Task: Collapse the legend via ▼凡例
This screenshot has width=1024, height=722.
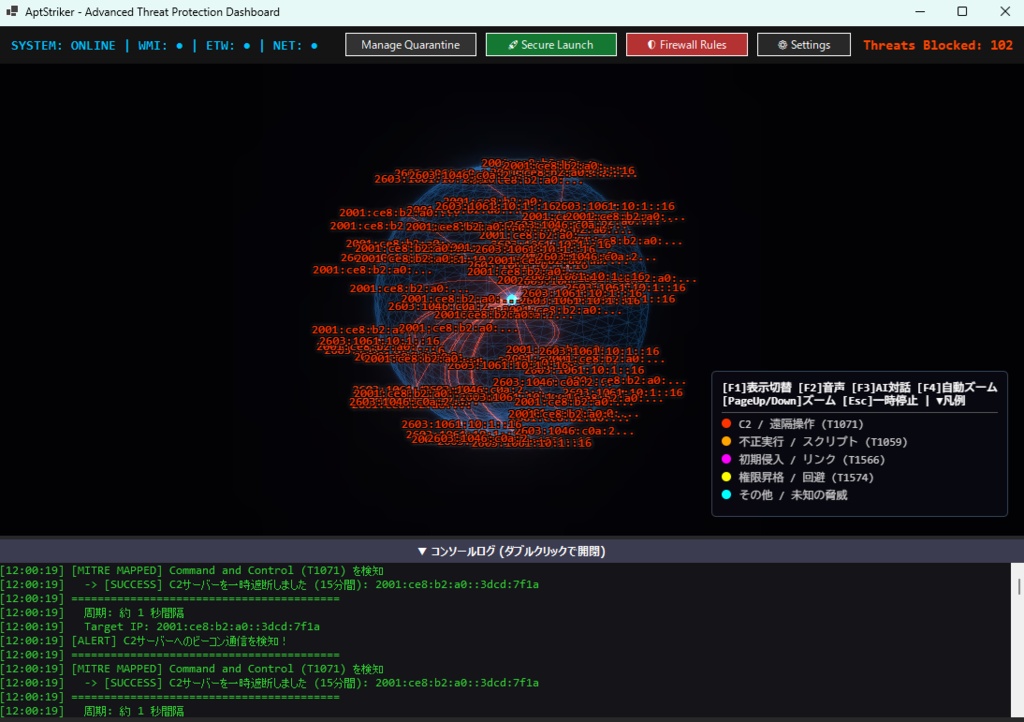Action: [950, 400]
